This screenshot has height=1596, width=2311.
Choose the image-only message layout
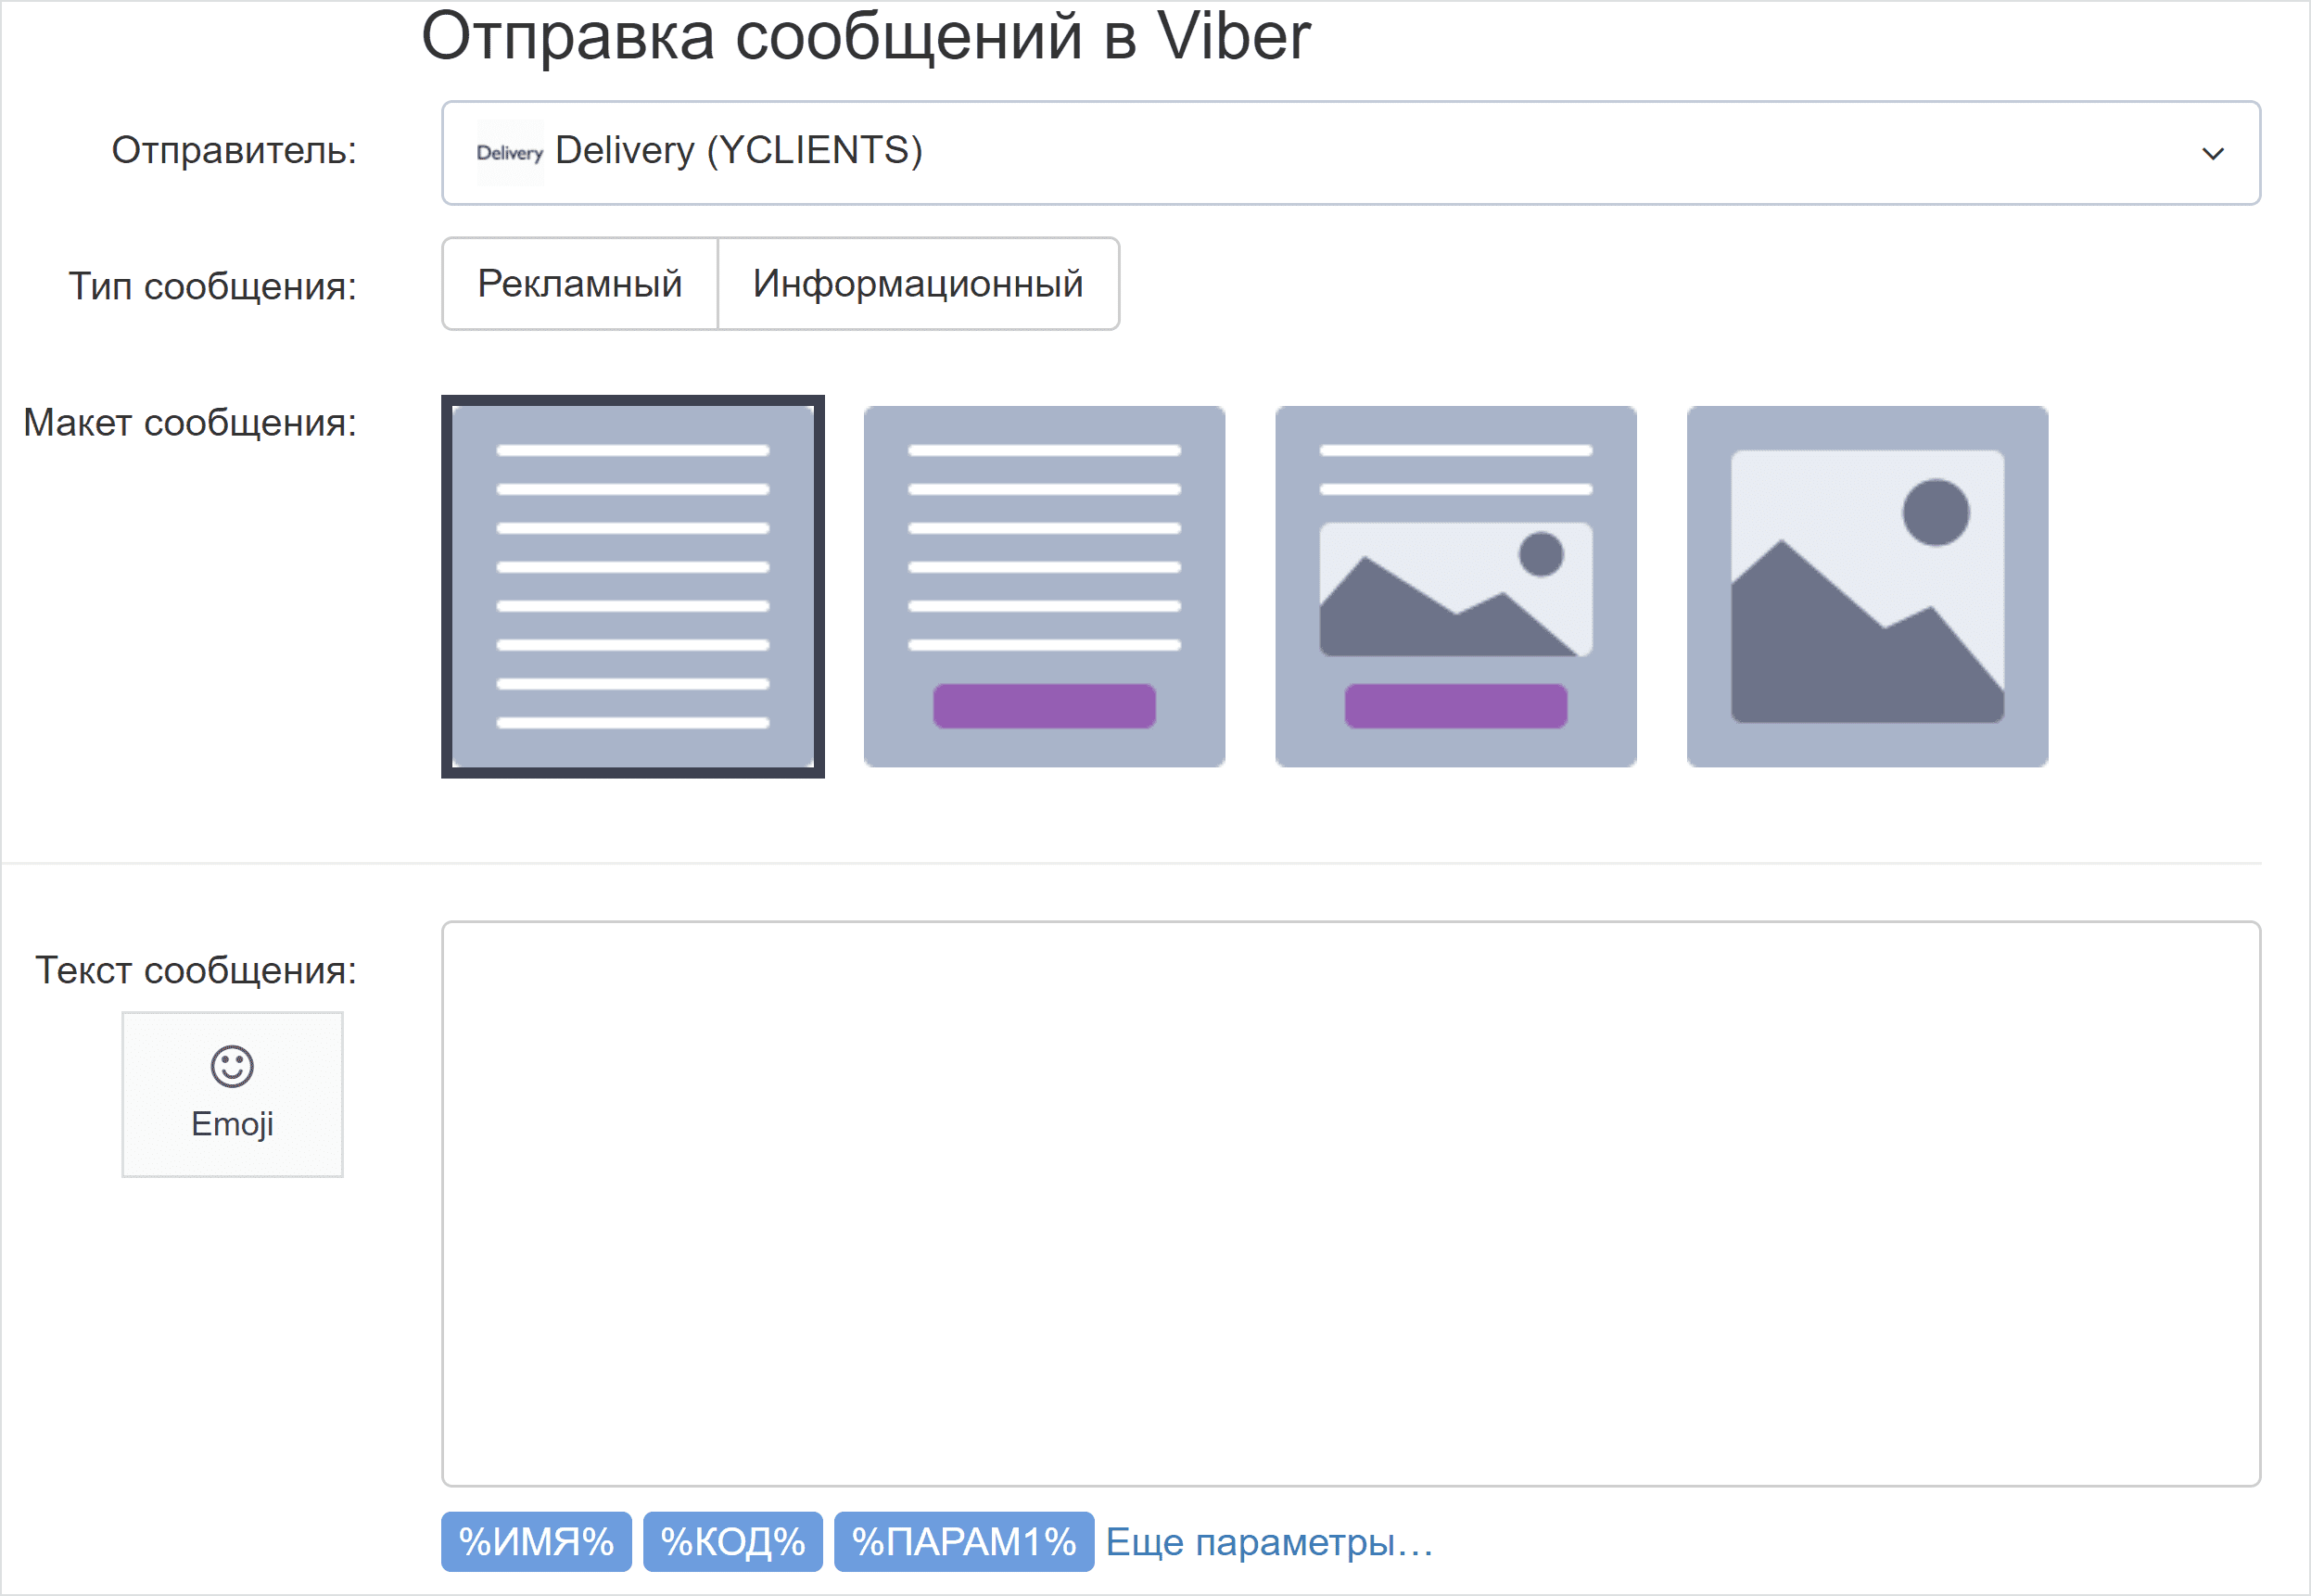(1867, 587)
